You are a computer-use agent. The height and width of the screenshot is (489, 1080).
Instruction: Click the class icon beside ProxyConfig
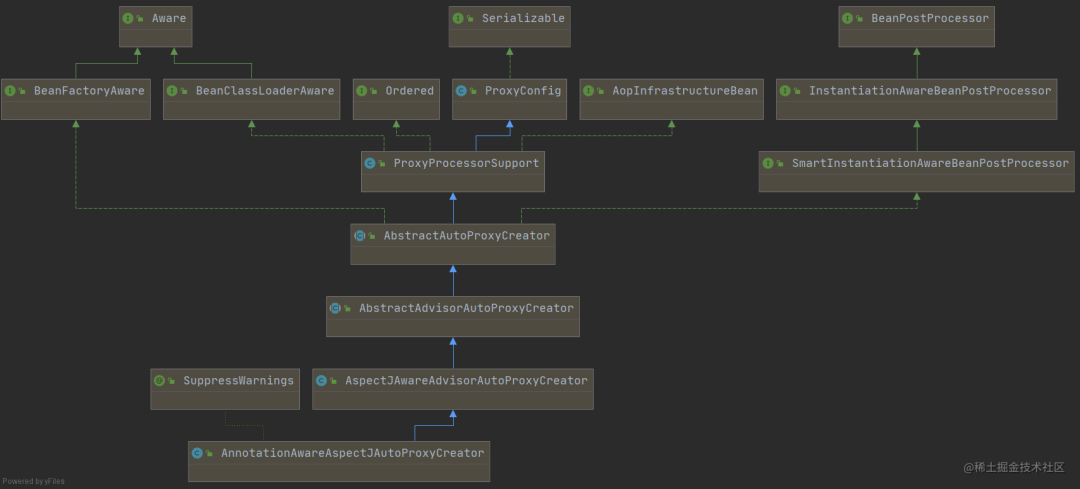coord(462,90)
